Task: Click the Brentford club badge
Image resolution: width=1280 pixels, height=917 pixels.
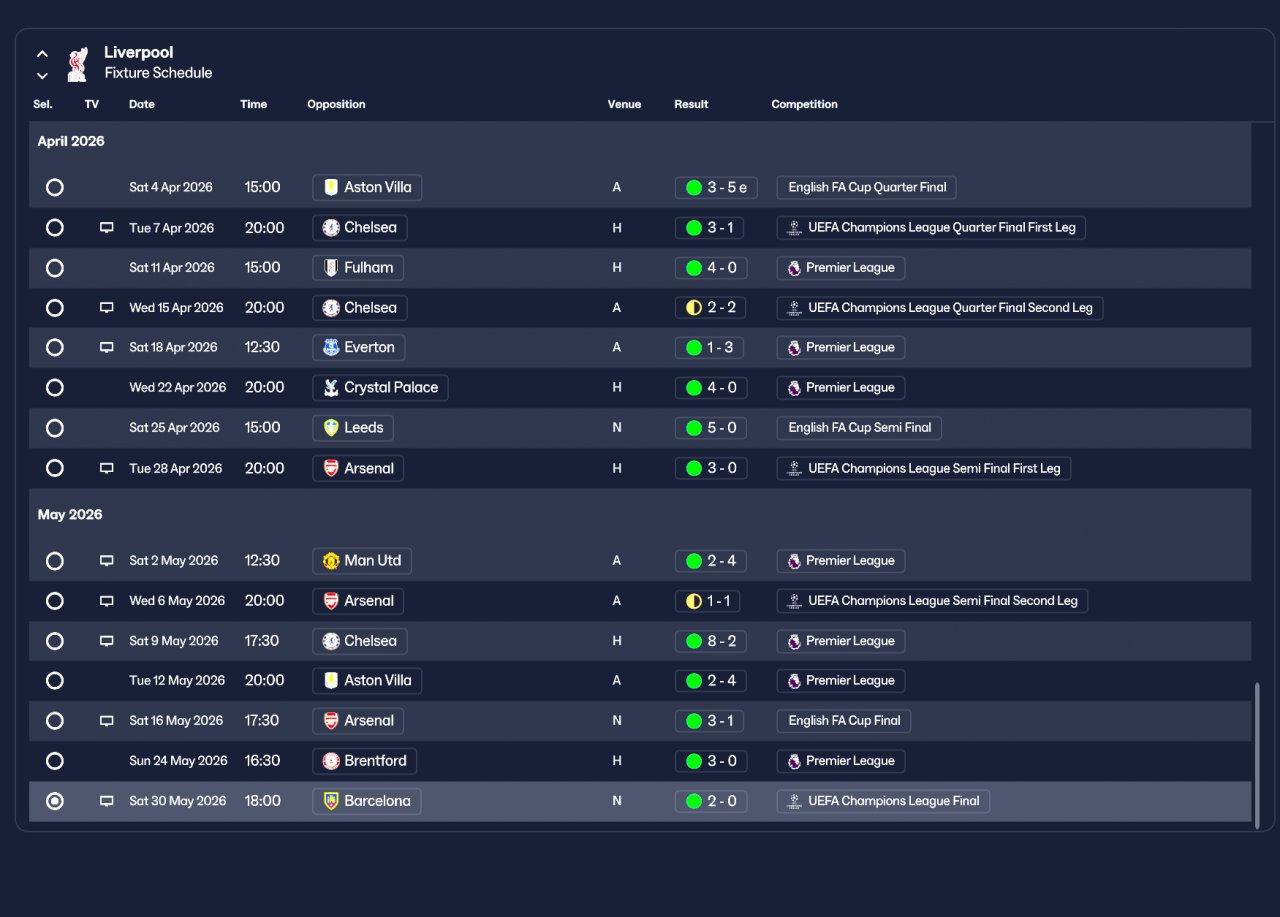Action: (x=331, y=761)
